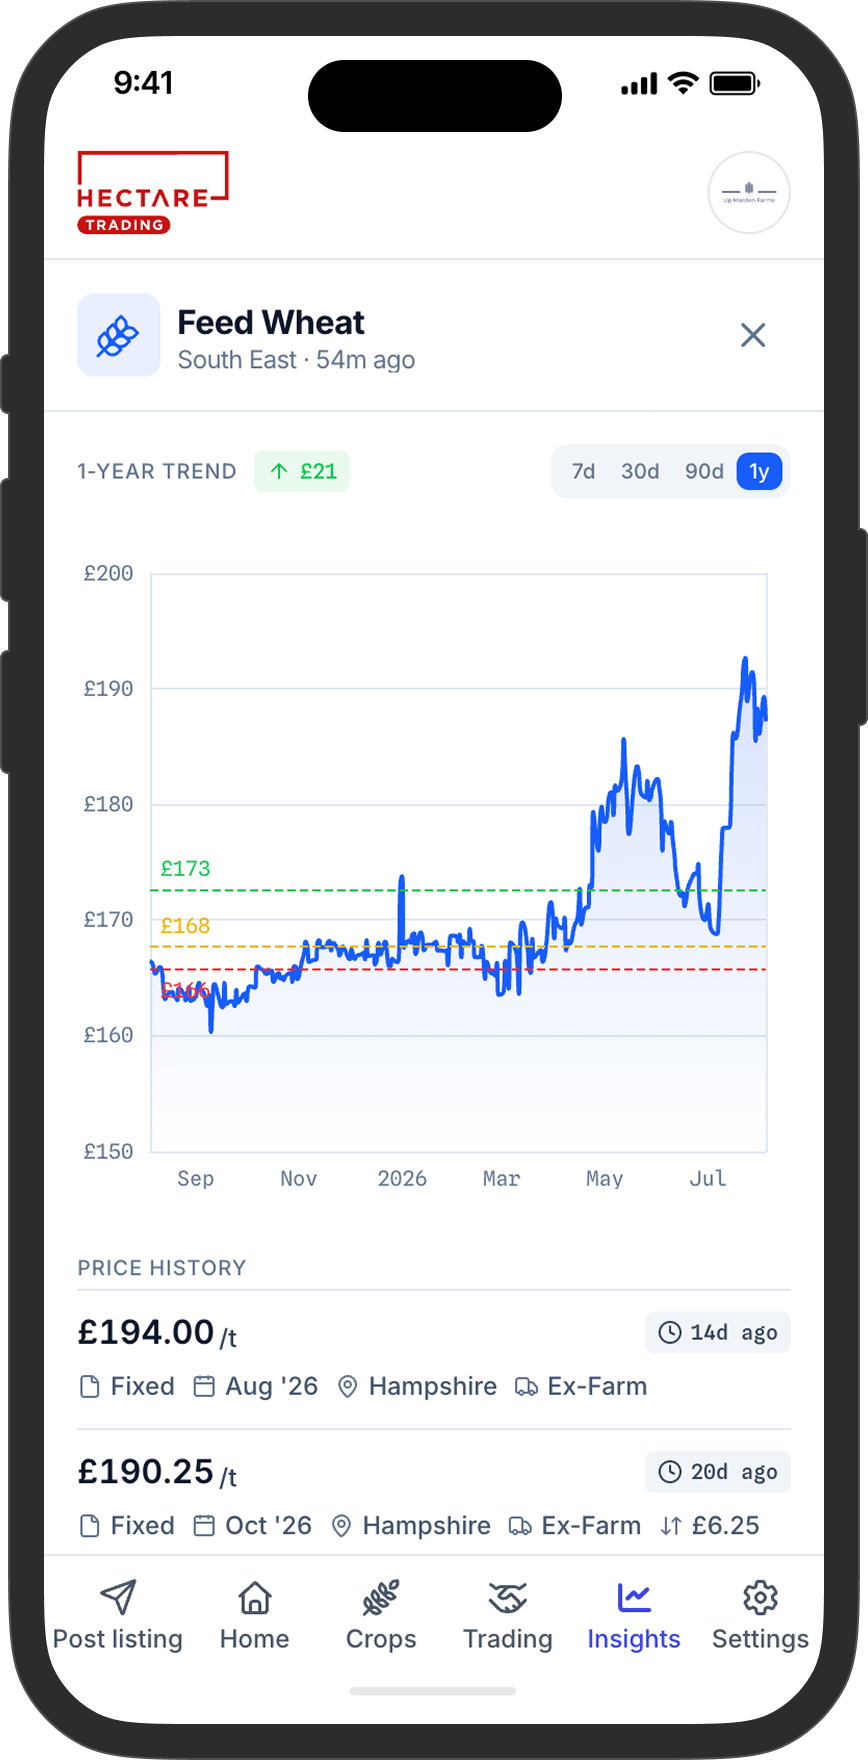The image size is (868, 1760).
Task: Open Settings gear icon
Action: (760, 1597)
